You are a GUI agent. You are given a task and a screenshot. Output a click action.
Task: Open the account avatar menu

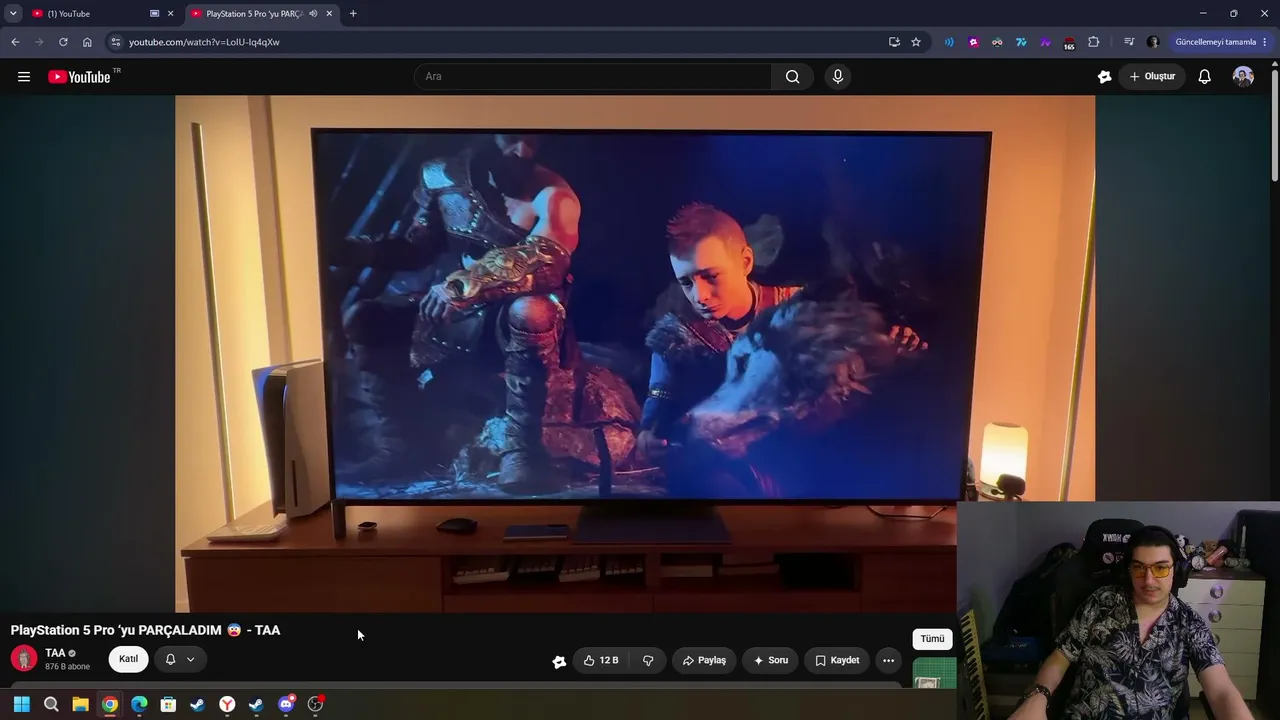1243,77
